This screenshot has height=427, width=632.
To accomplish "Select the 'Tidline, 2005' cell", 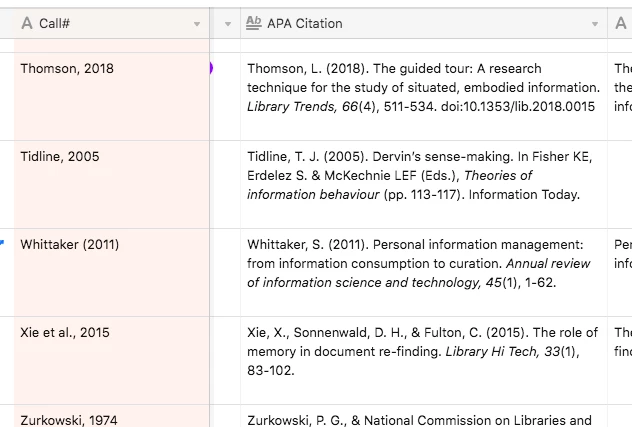I will (112, 185).
